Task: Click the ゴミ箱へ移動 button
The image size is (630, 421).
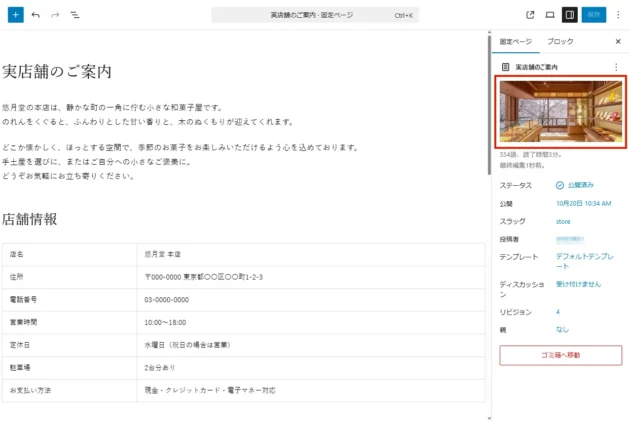Action: point(560,355)
